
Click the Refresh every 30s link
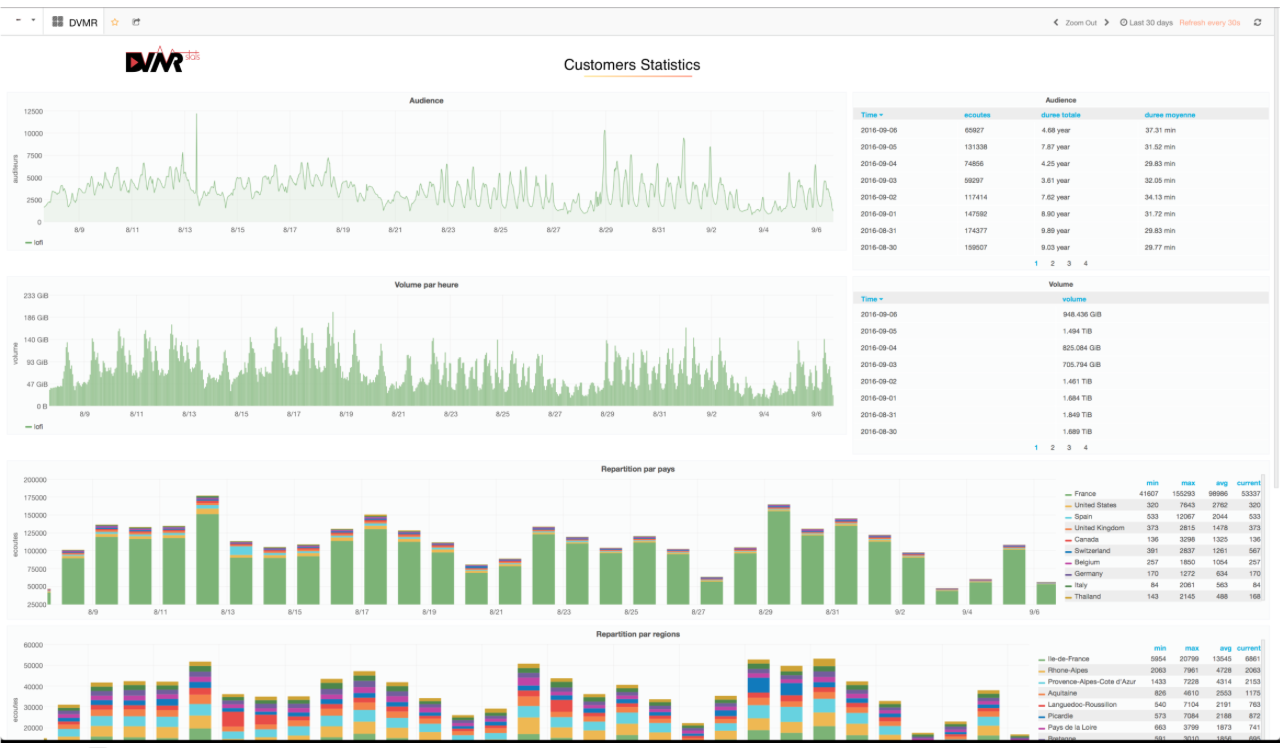1209,22
